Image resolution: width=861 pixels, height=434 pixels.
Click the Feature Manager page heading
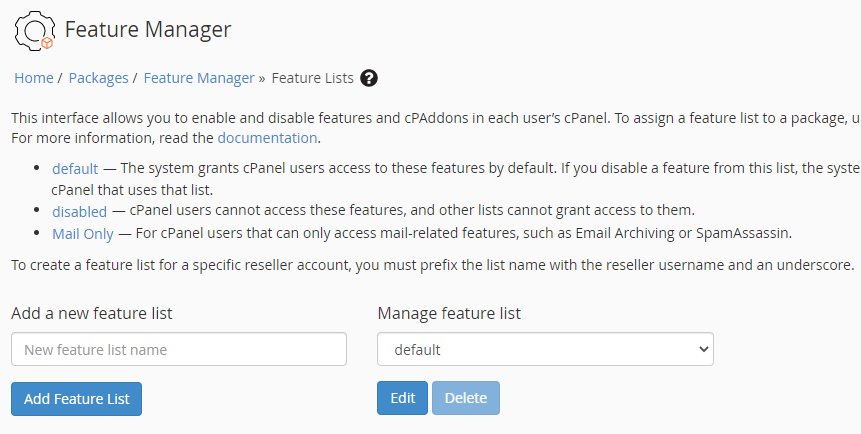(x=148, y=30)
